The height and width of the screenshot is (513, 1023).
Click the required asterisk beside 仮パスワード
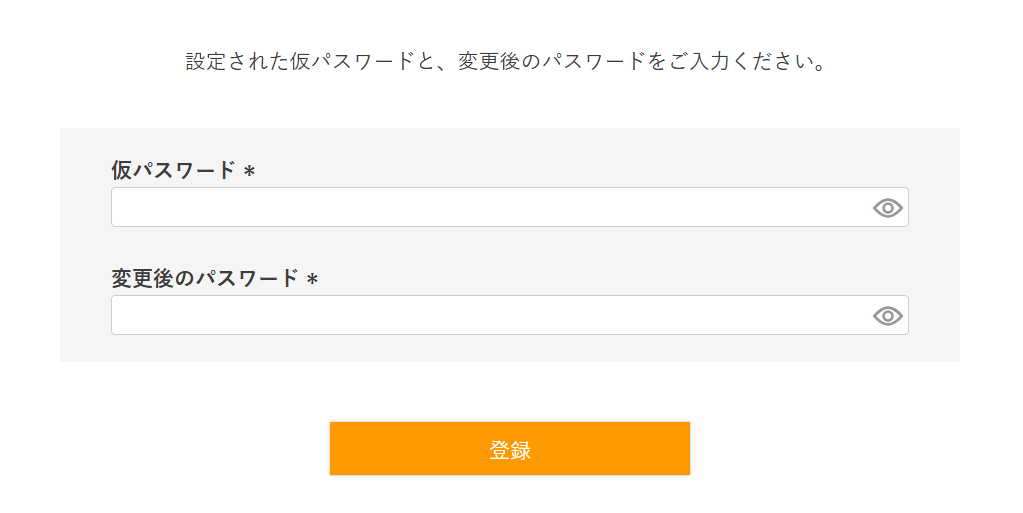(250, 172)
